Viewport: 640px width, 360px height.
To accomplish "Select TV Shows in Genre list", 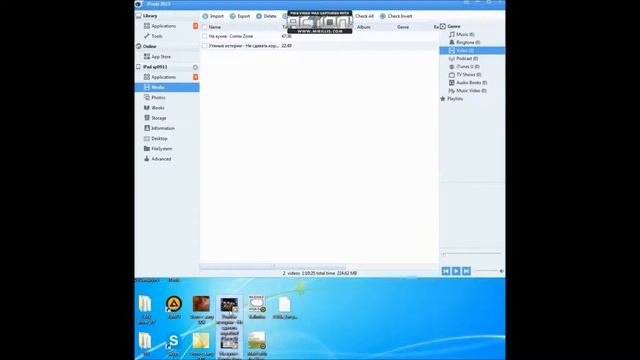I will (x=469, y=75).
